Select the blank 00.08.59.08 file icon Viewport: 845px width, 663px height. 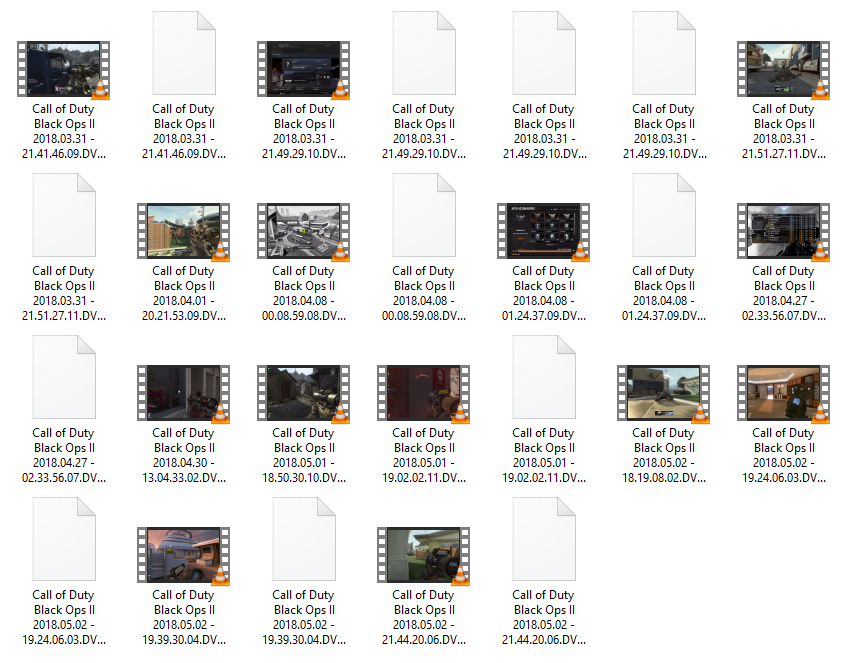[424, 215]
